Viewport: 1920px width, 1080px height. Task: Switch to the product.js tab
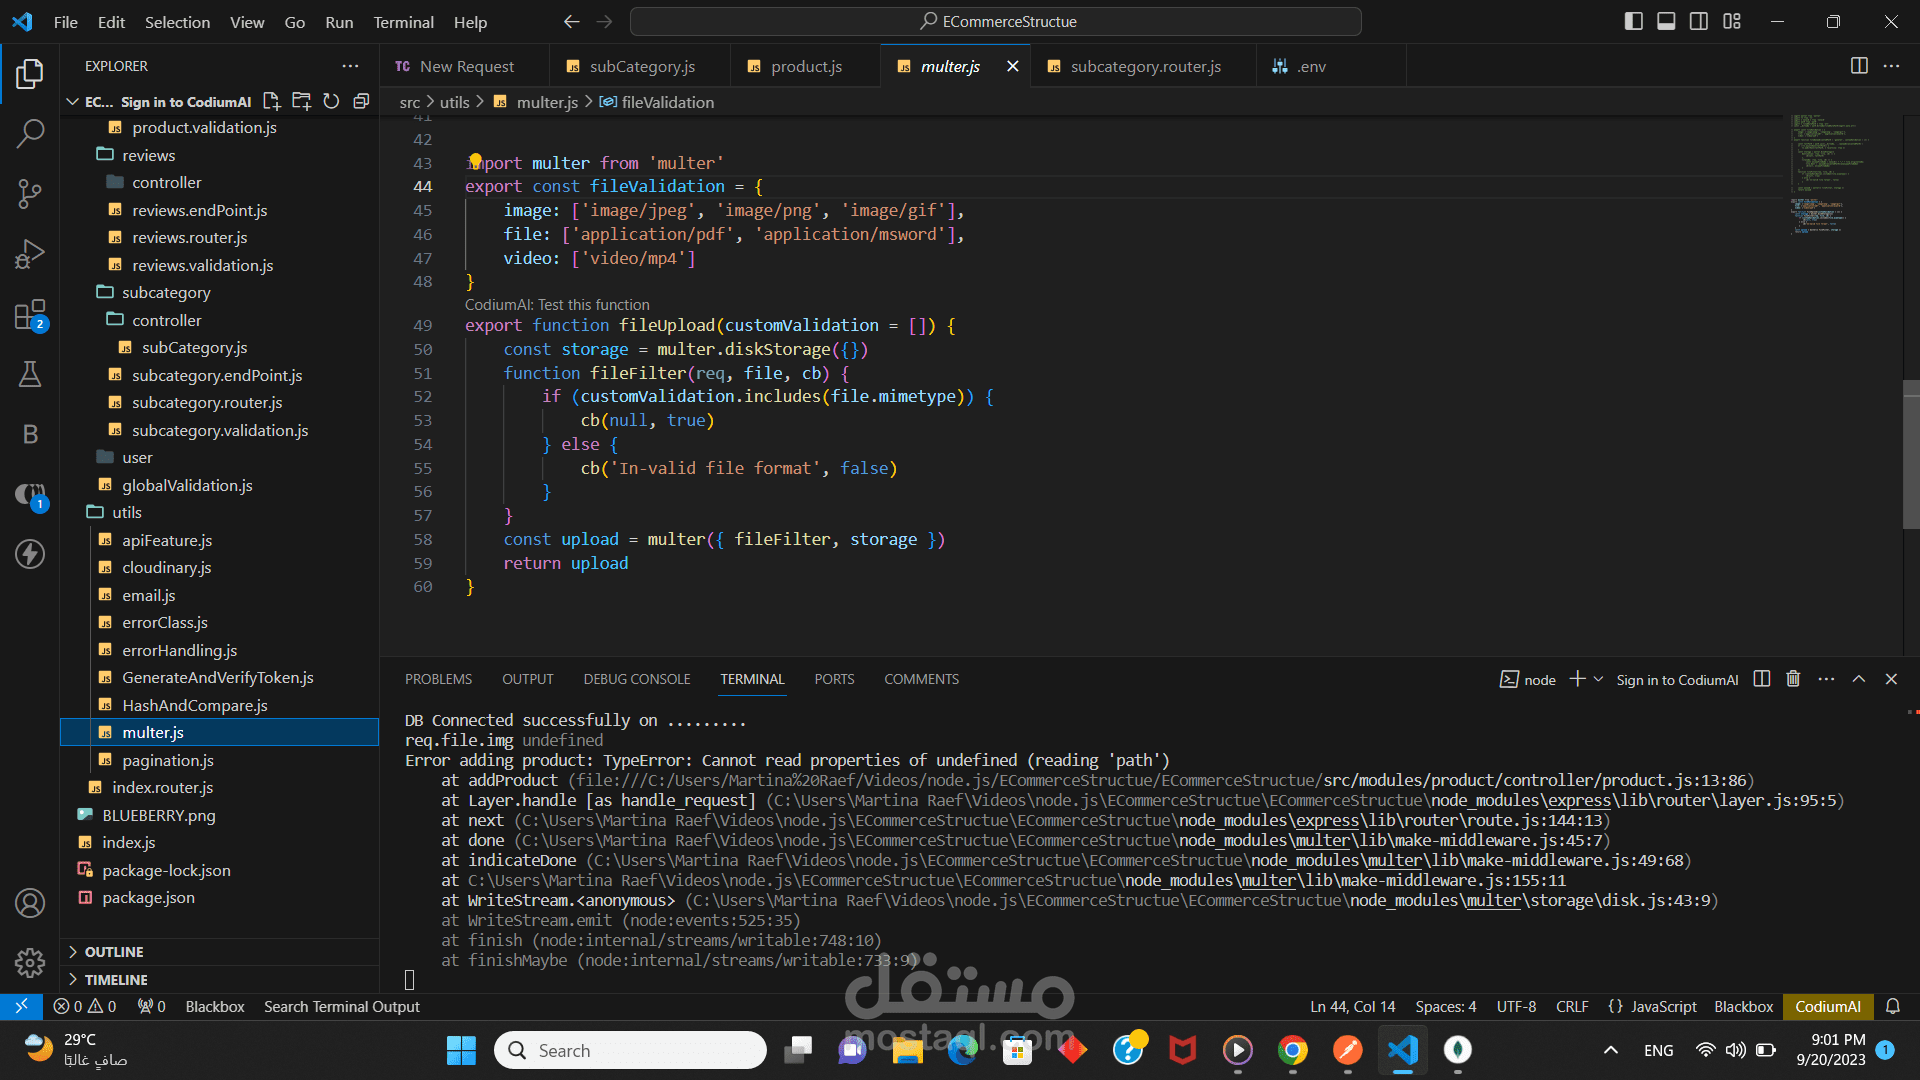click(x=804, y=66)
